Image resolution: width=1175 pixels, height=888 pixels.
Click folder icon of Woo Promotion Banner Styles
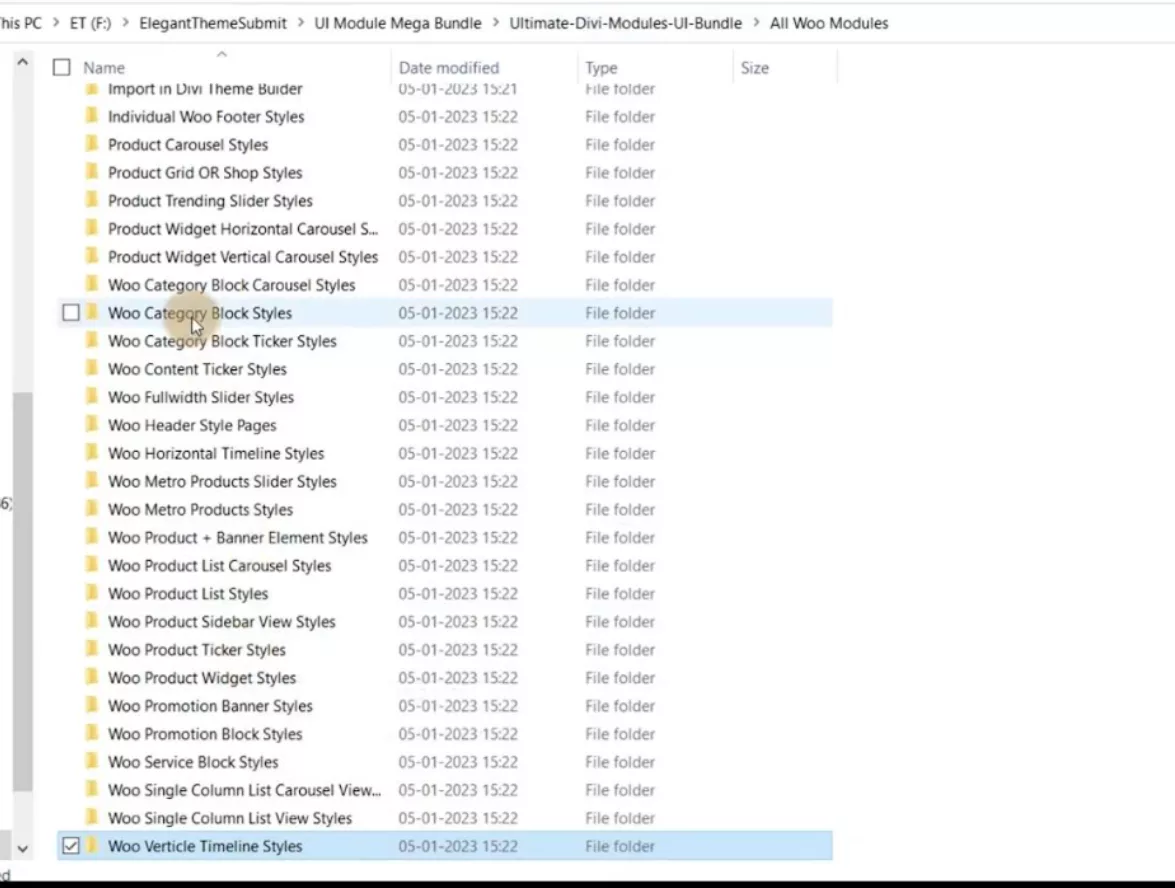click(92, 706)
